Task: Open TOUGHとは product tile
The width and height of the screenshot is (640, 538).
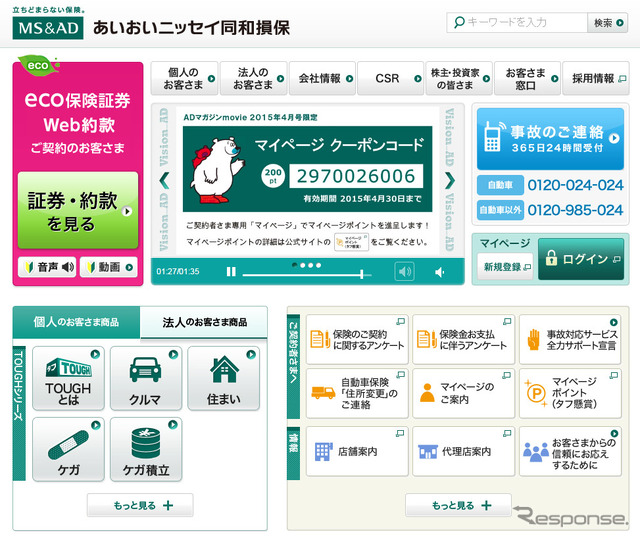Action: 68,378
